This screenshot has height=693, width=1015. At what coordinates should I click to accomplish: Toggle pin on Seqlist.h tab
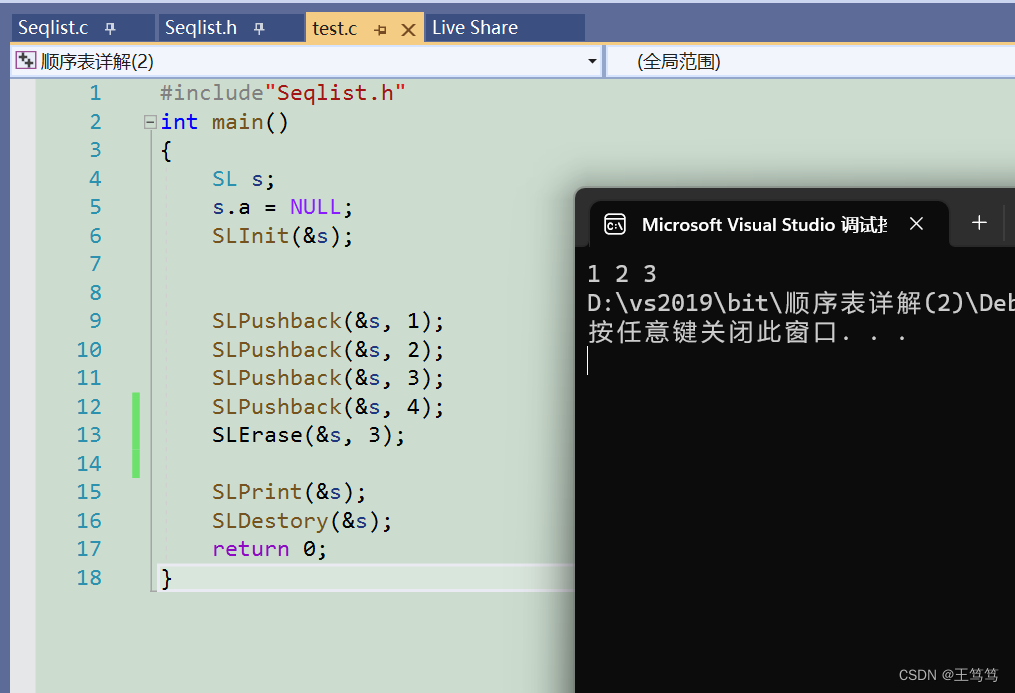click(259, 28)
